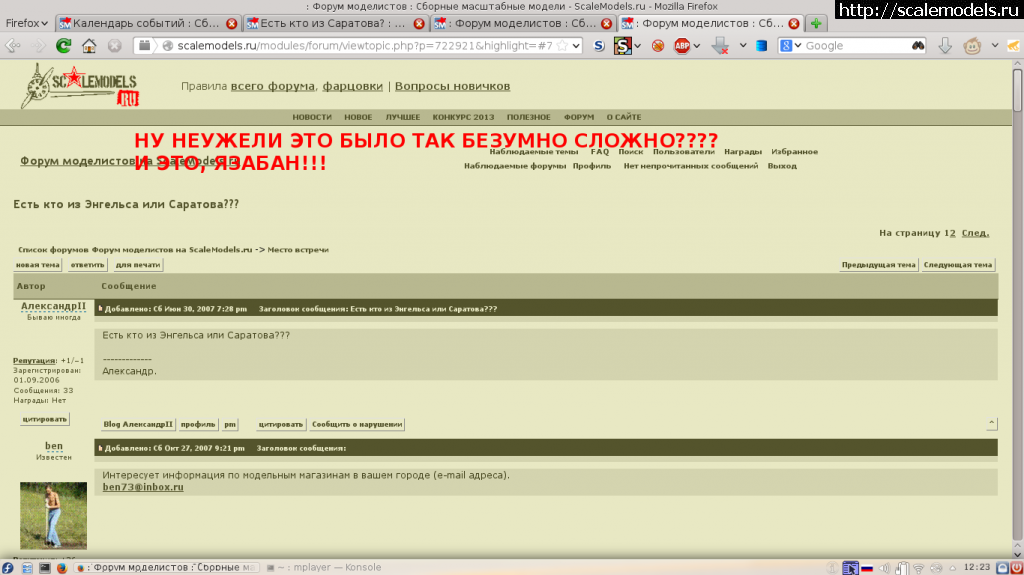Viewport: 1024px width, 575px height.
Task: Bookmark page with the star icon
Action: click(562, 46)
